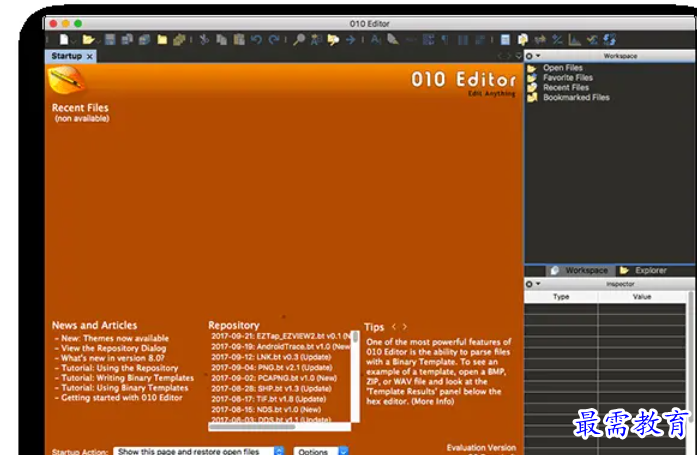Select the LNK.bt v0.3 repository entry
Image resolution: width=697 pixels, height=455 pixels.
(271, 357)
